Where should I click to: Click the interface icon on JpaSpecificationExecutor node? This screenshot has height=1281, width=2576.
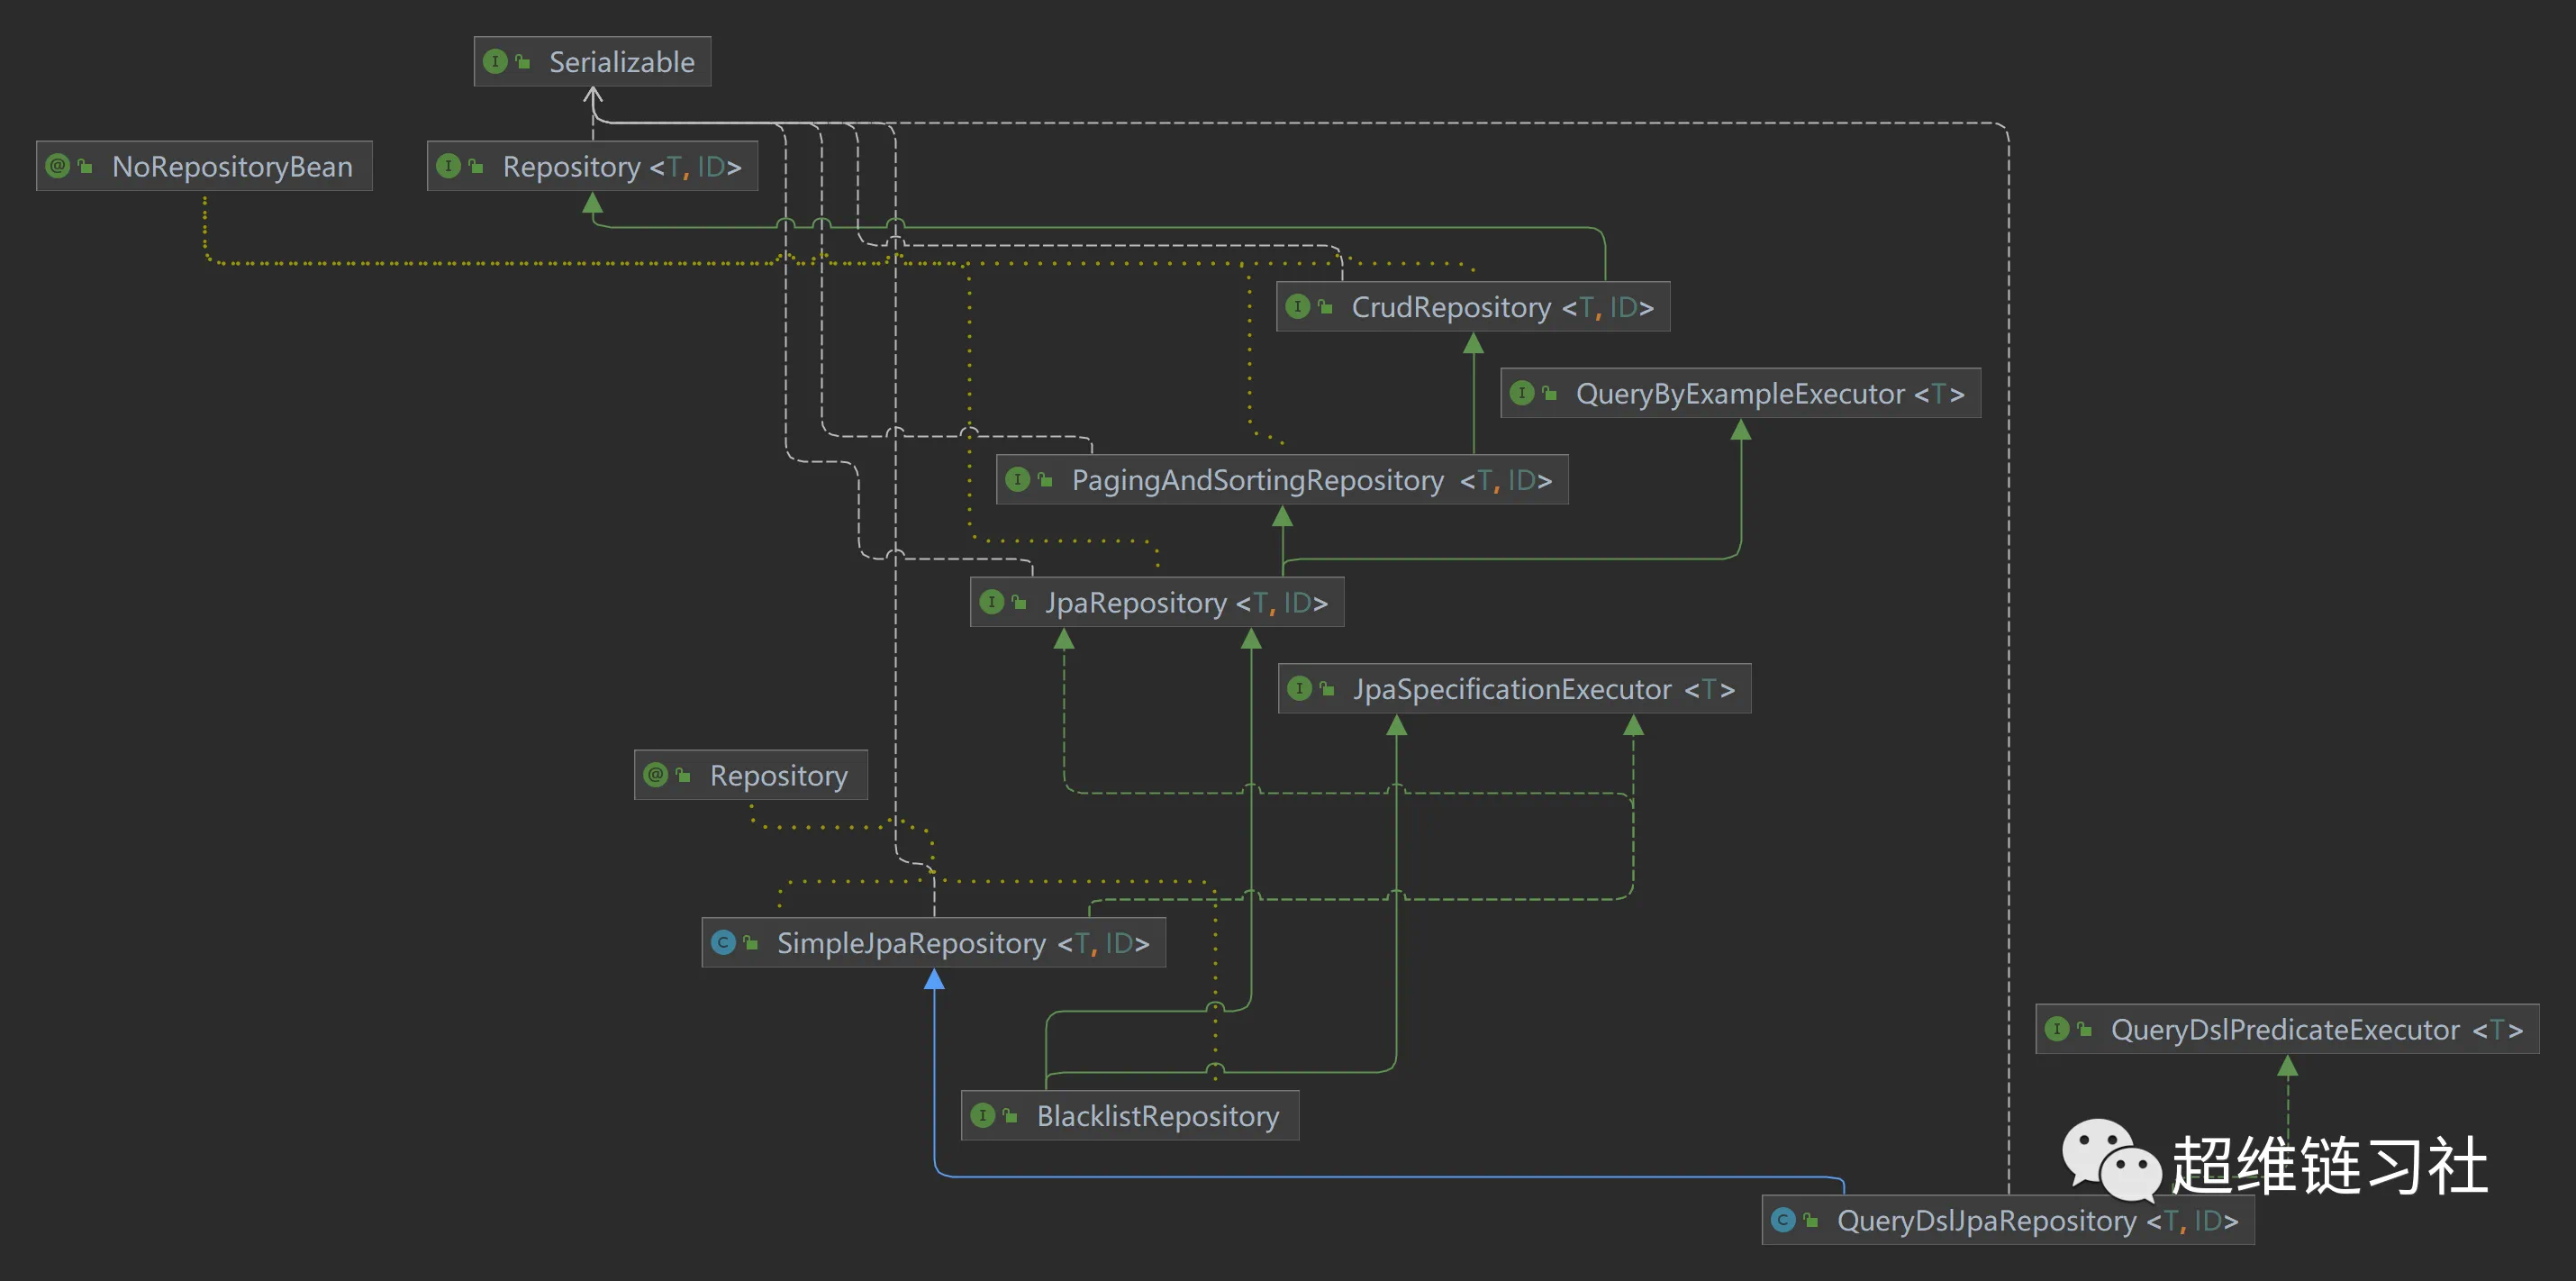point(1299,689)
